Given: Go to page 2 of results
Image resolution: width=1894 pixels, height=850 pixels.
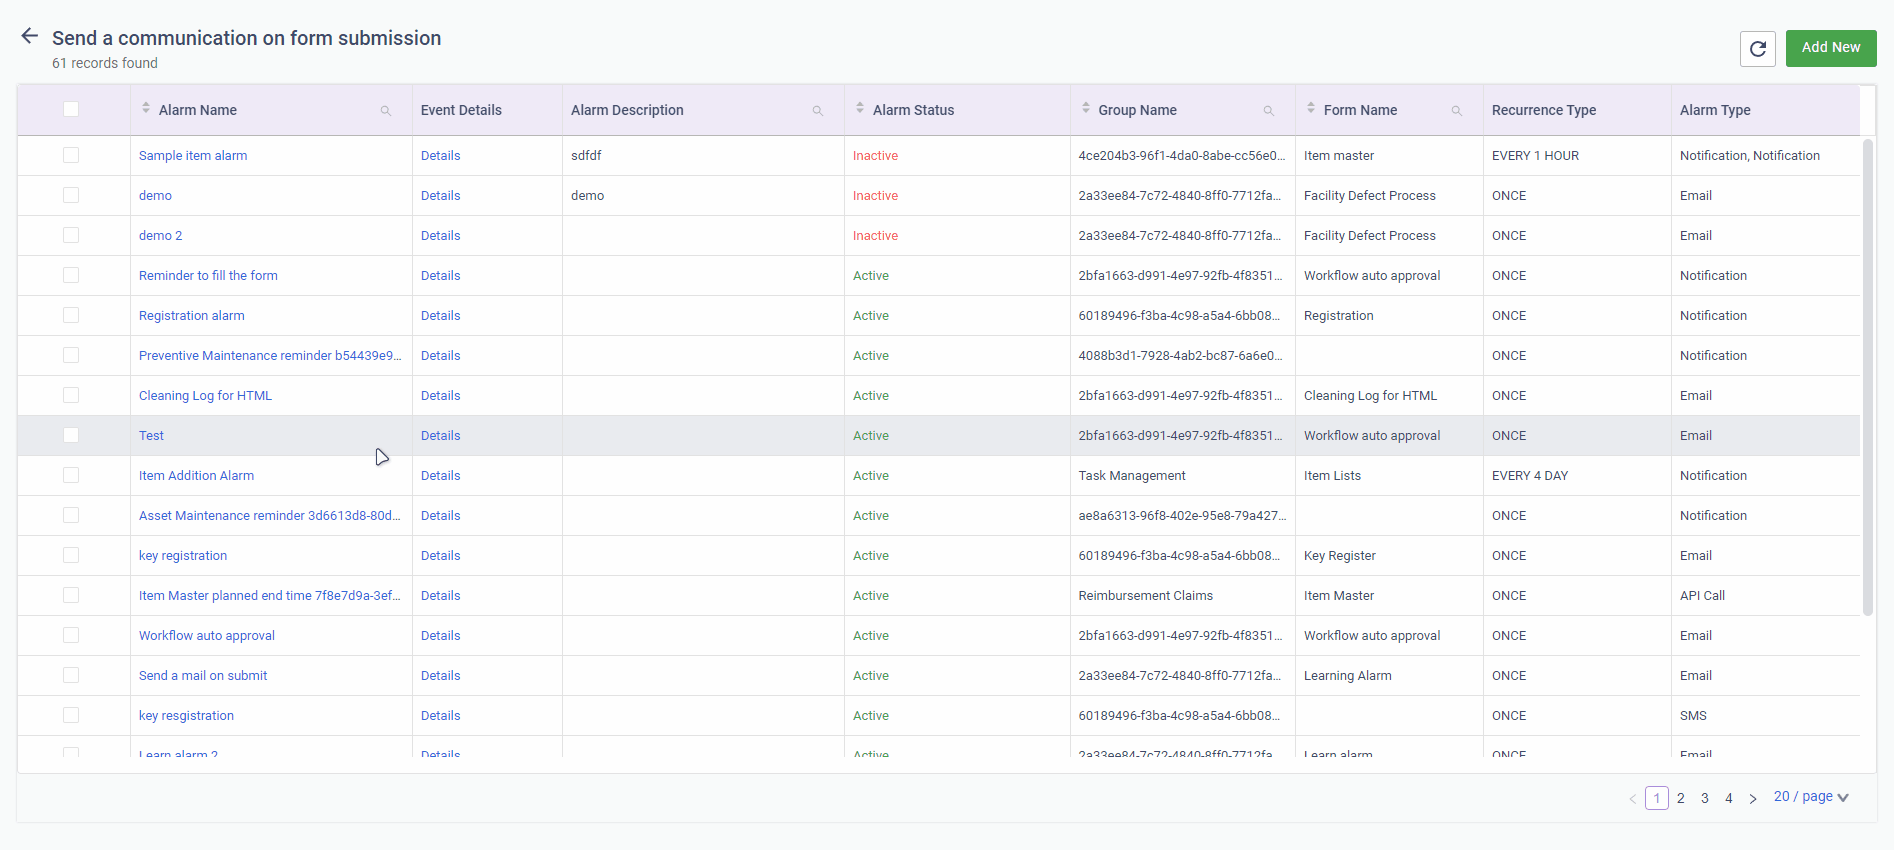Looking at the screenshot, I should (x=1681, y=798).
